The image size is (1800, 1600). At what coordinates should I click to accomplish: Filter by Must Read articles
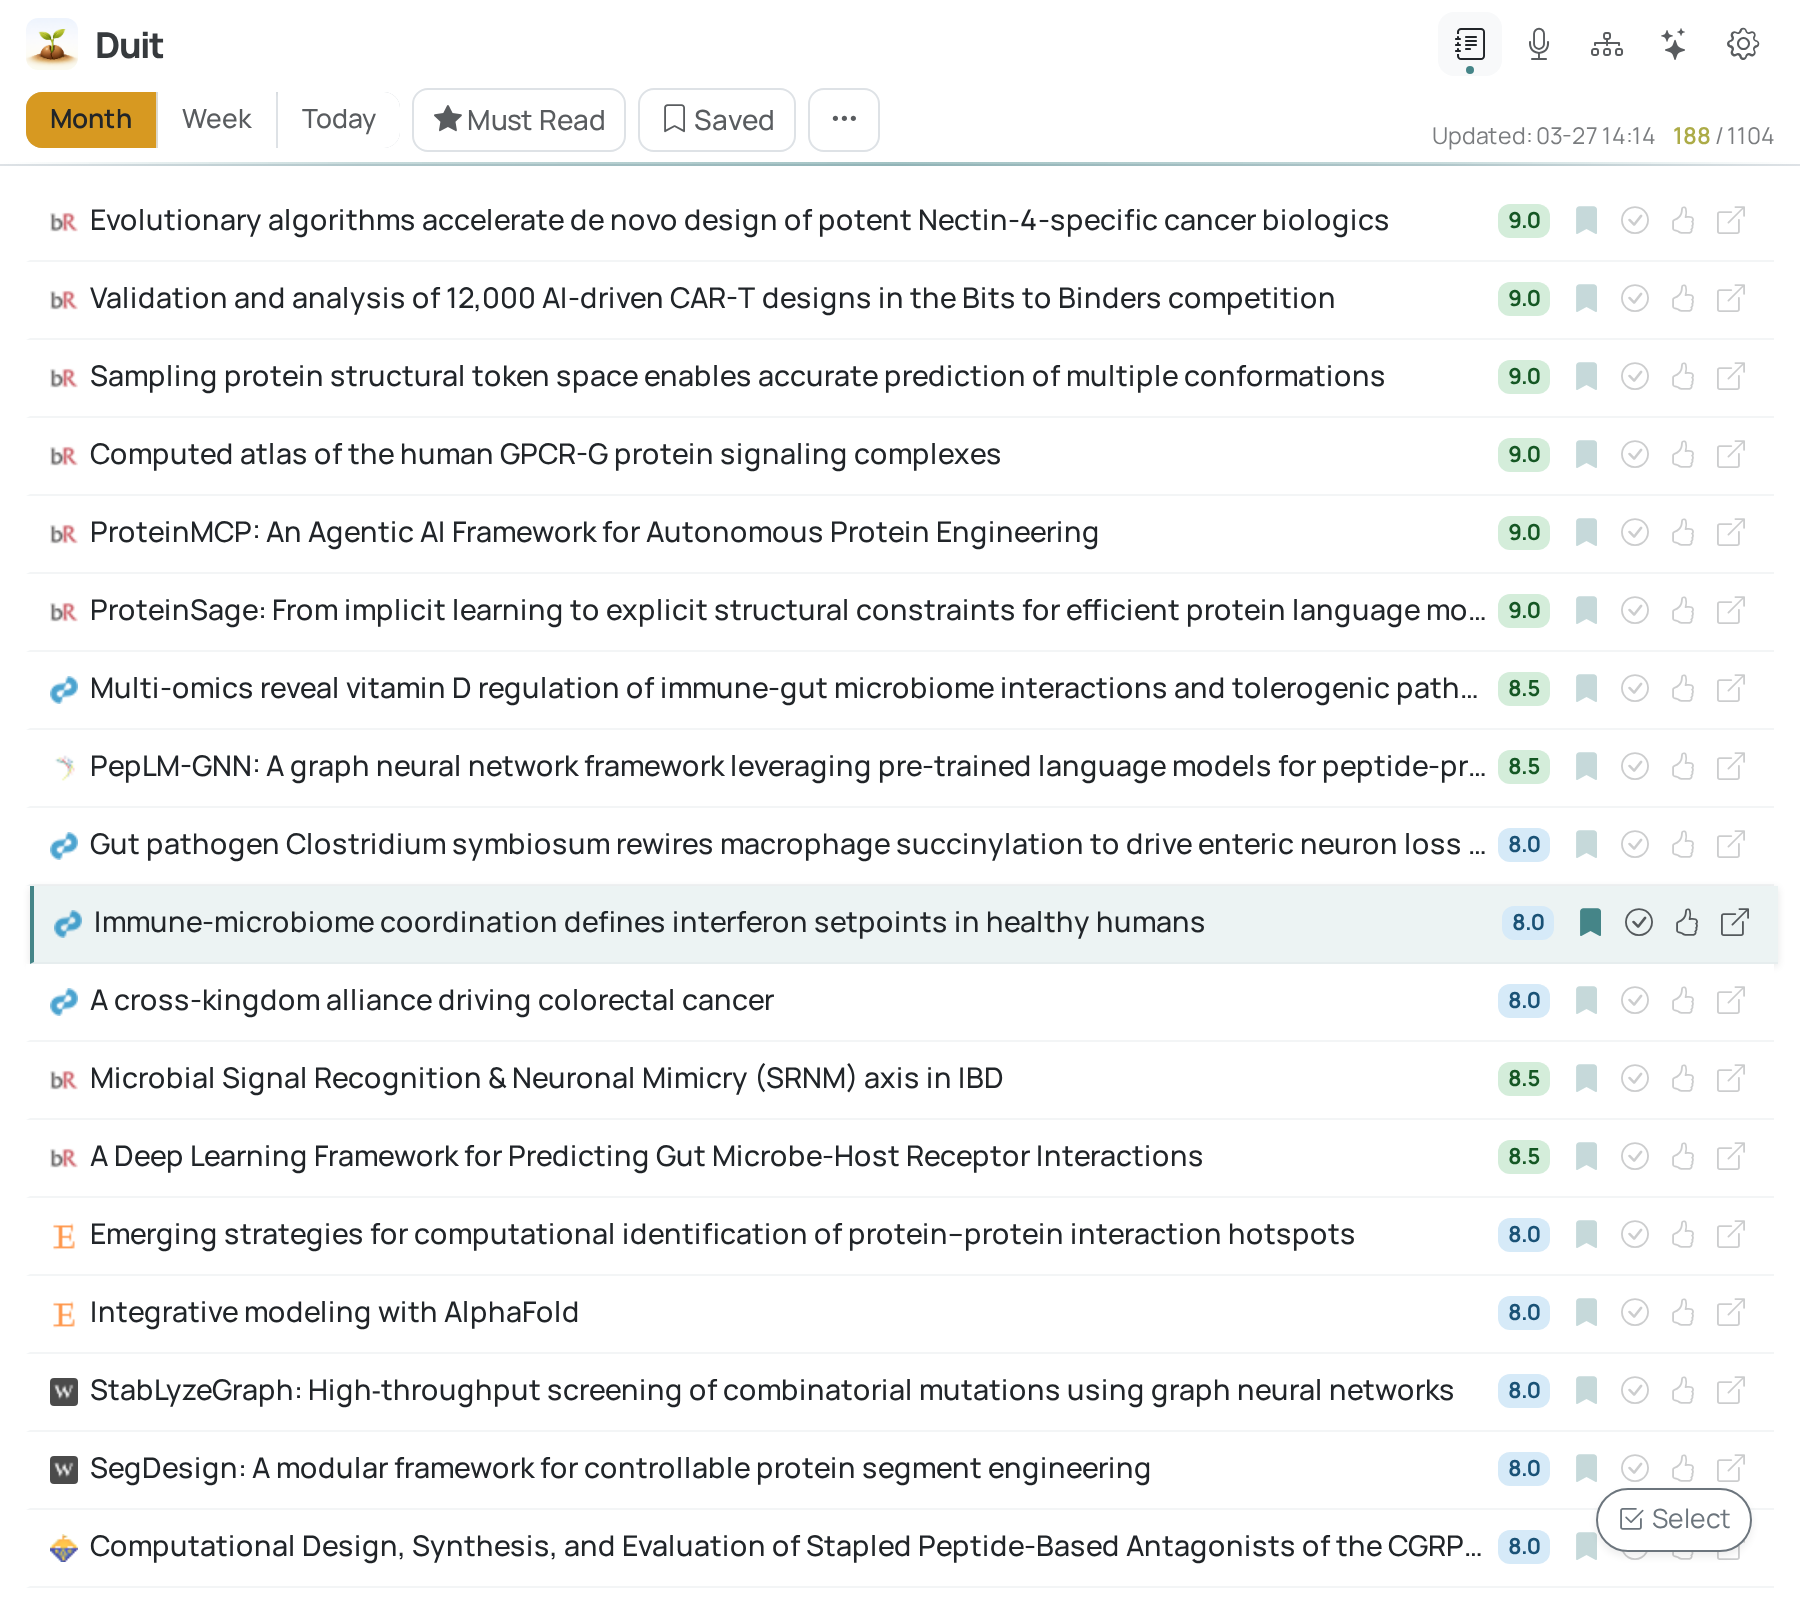(519, 120)
